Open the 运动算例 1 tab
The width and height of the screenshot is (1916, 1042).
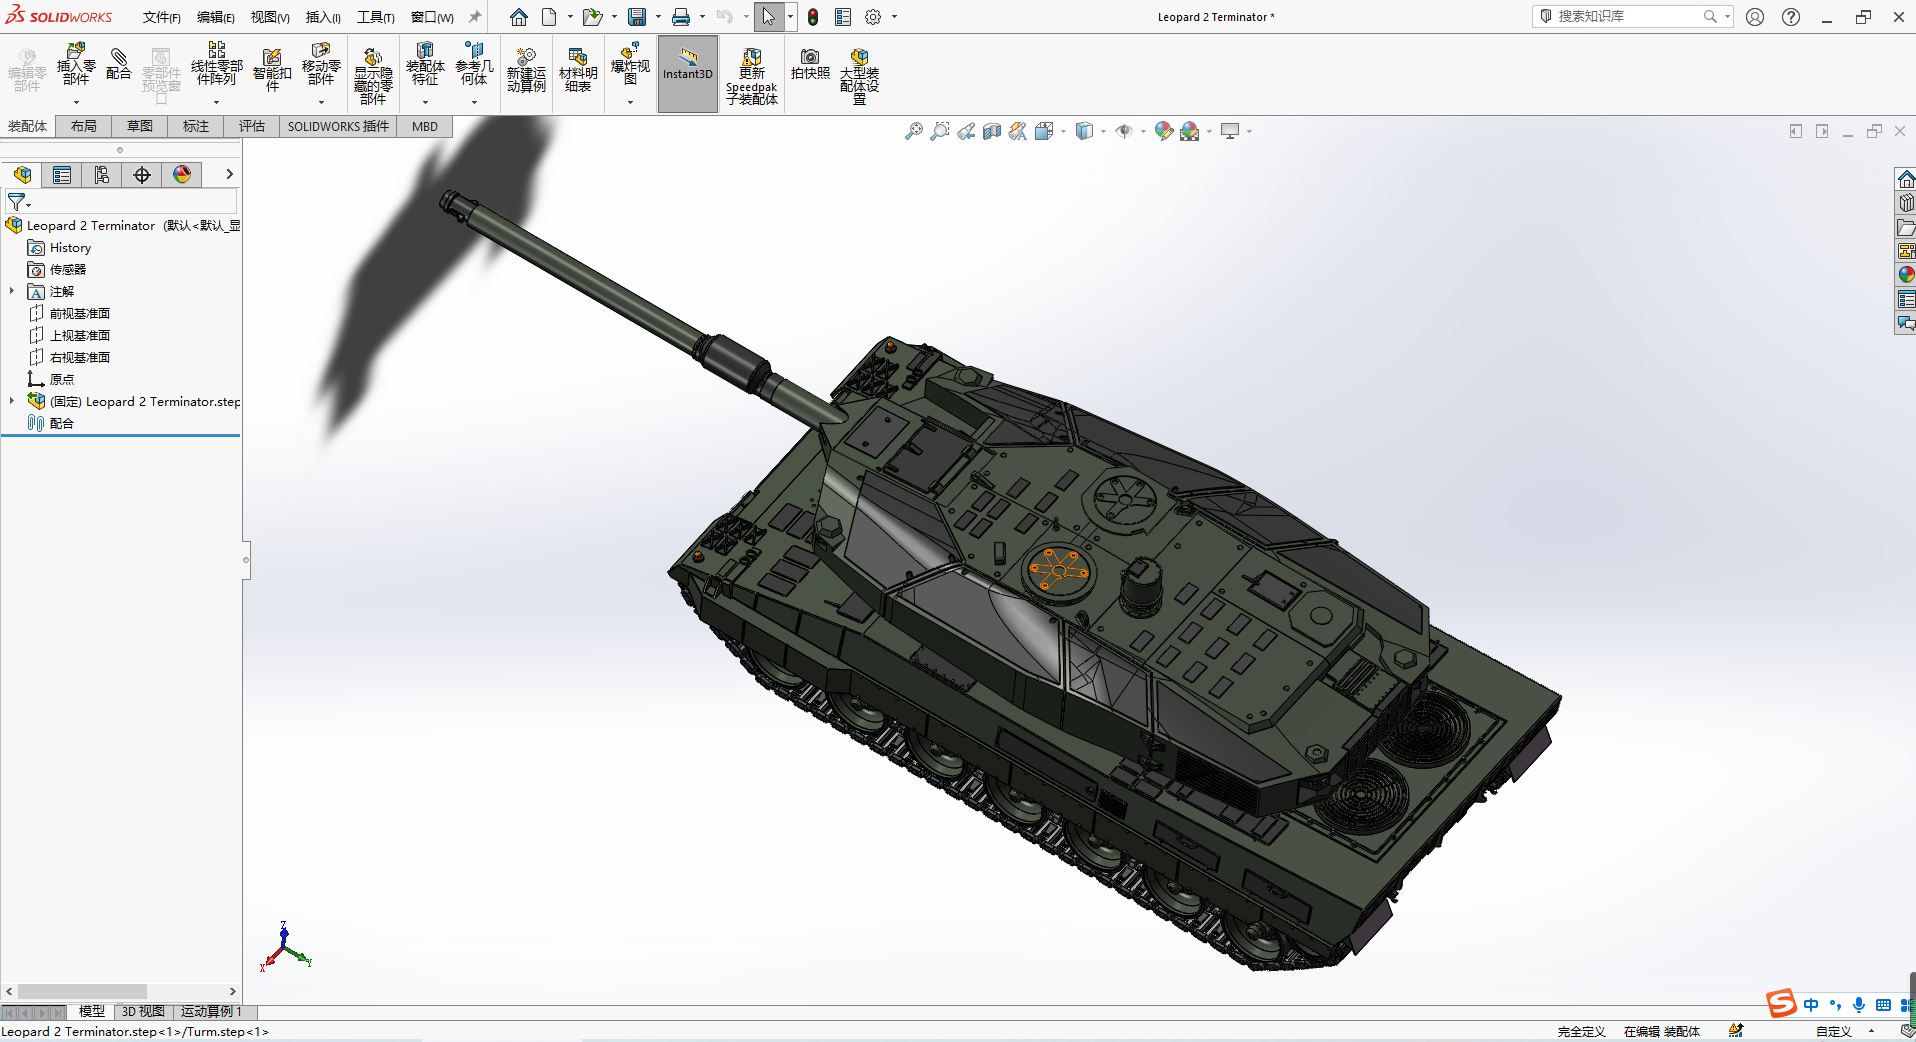[211, 1012]
